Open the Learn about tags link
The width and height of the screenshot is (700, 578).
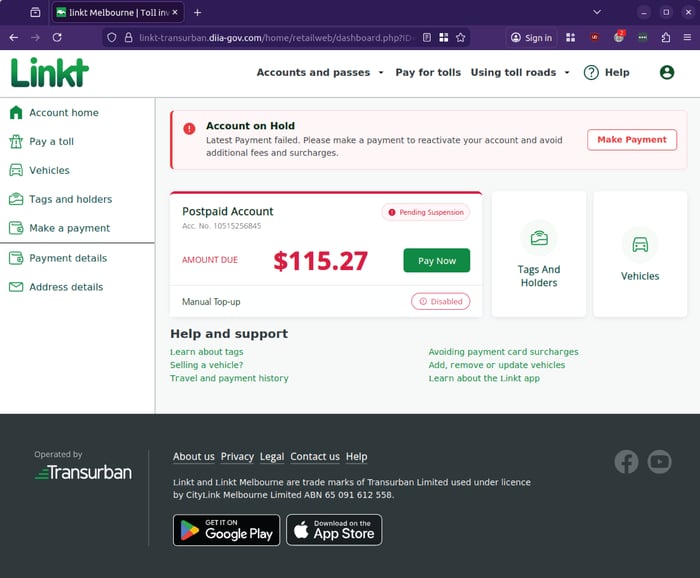point(207,352)
